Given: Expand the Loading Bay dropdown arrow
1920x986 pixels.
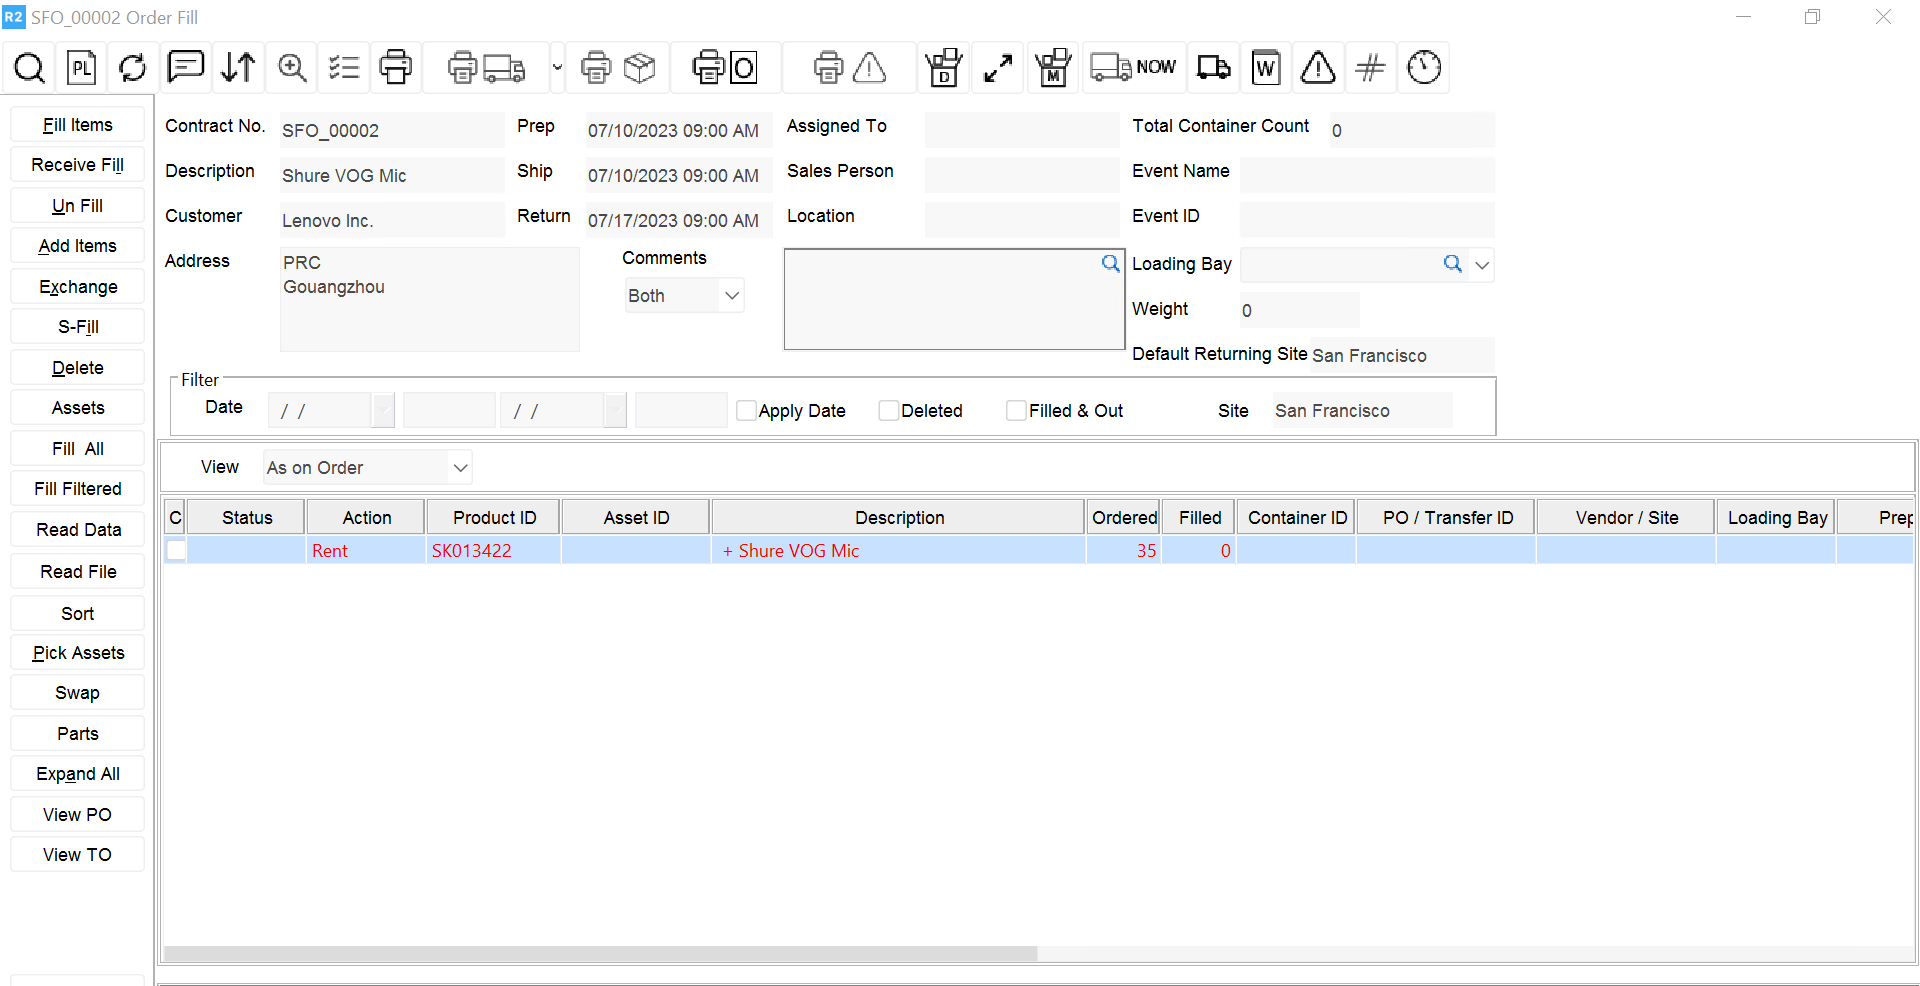Looking at the screenshot, I should [1482, 265].
